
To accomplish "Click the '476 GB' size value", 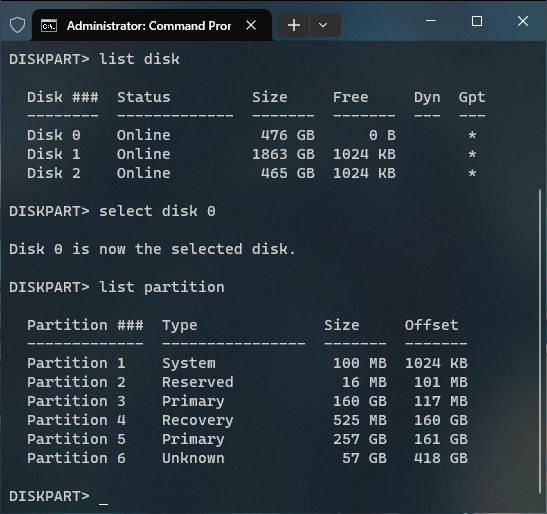I will (x=288, y=135).
